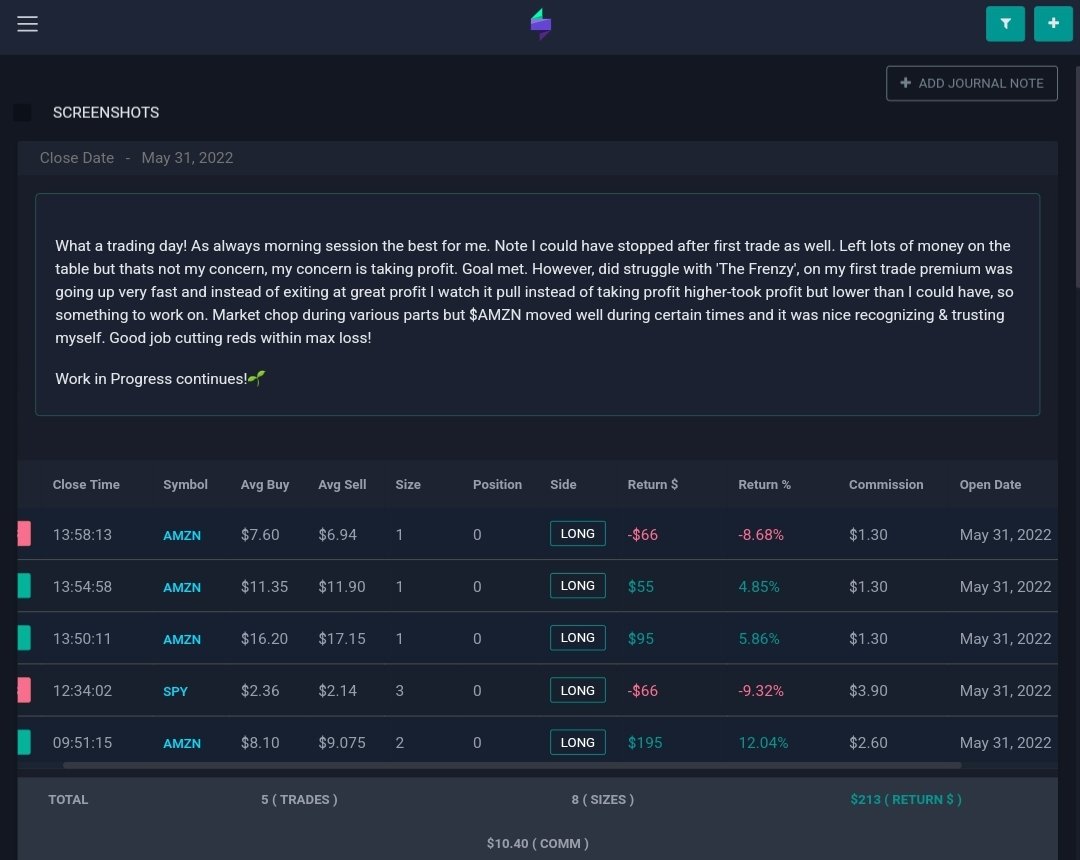Image resolution: width=1080 pixels, height=860 pixels.
Task: Click the page vertical scrollbar
Action: (x=1077, y=177)
